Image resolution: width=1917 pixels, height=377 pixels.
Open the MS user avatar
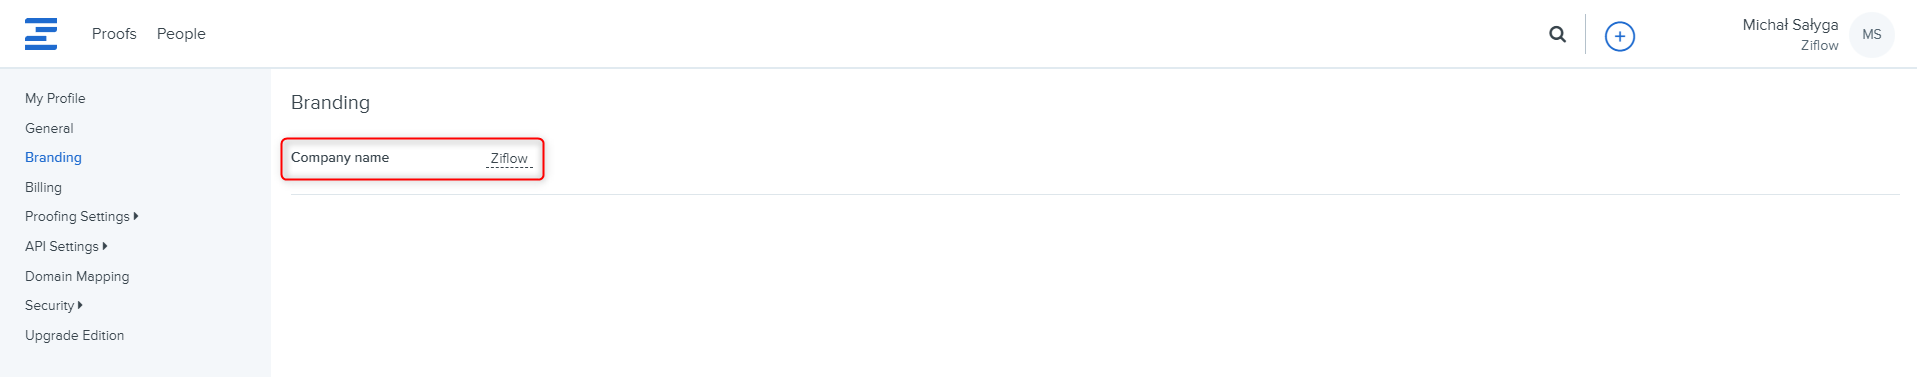click(1871, 35)
